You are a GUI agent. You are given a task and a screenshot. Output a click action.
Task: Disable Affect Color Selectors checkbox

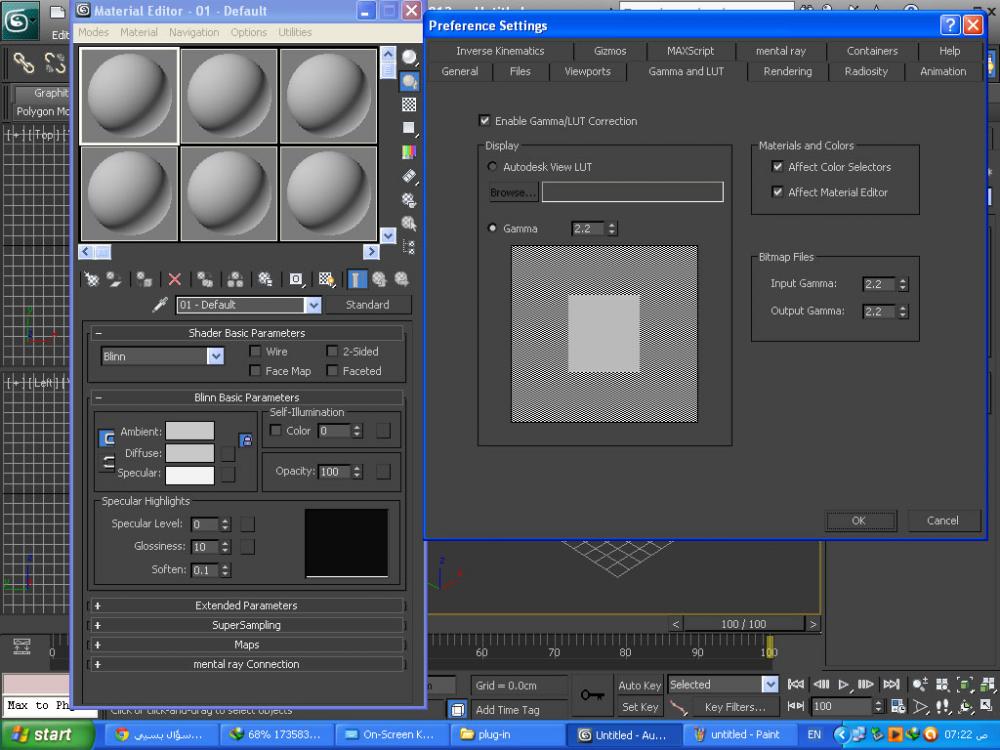point(778,167)
